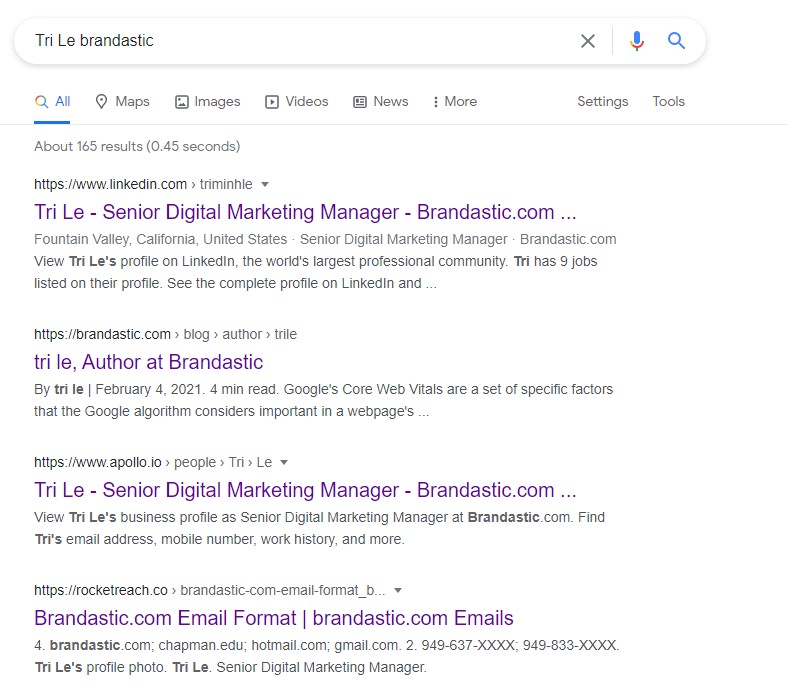
Task: Open the More search categories menu
Action: tap(455, 102)
